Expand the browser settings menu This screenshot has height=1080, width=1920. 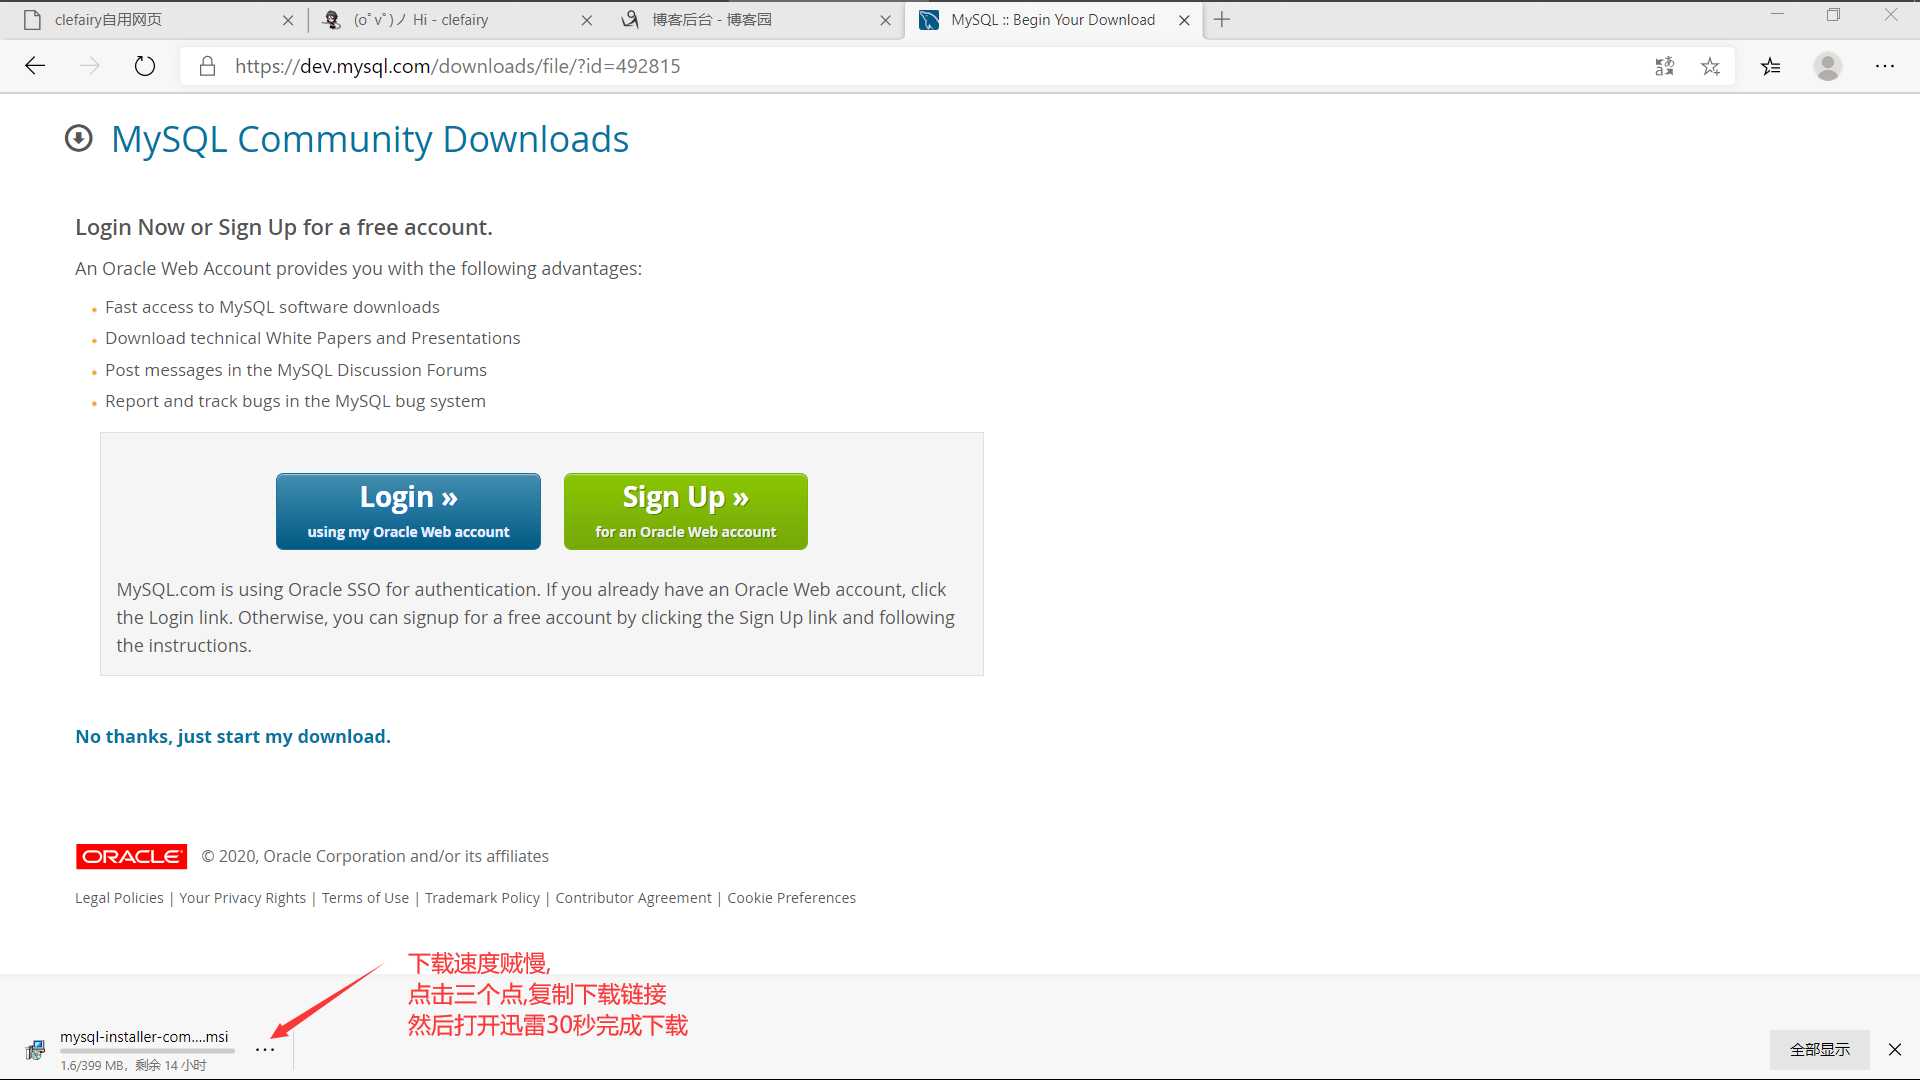1888,66
